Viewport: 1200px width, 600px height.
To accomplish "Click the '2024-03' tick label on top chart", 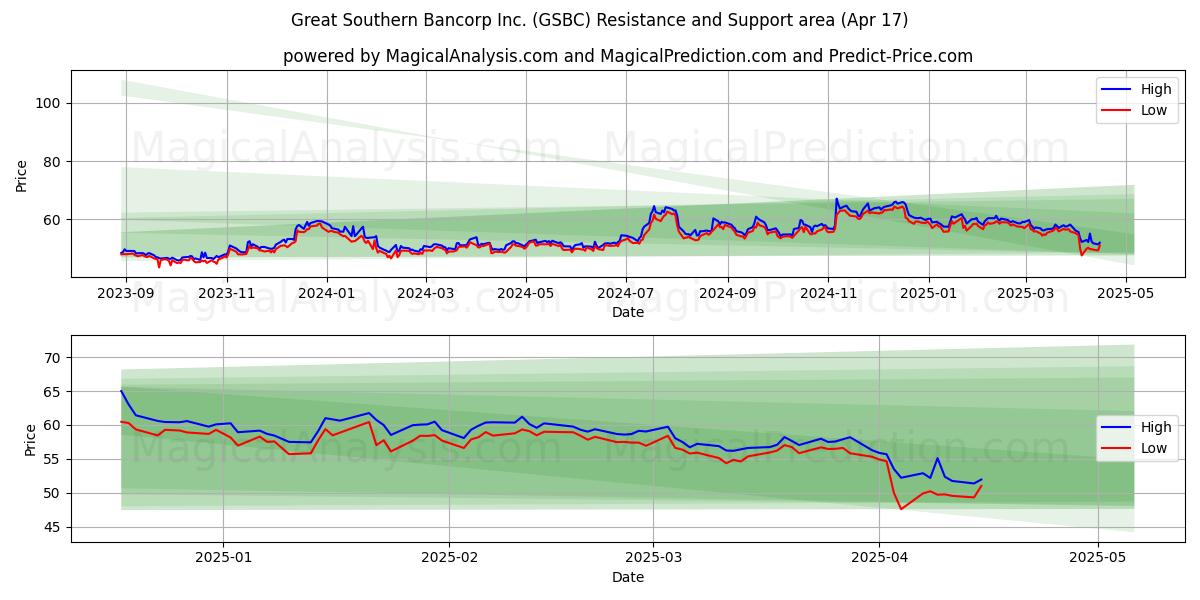I will pyautogui.click(x=426, y=293).
